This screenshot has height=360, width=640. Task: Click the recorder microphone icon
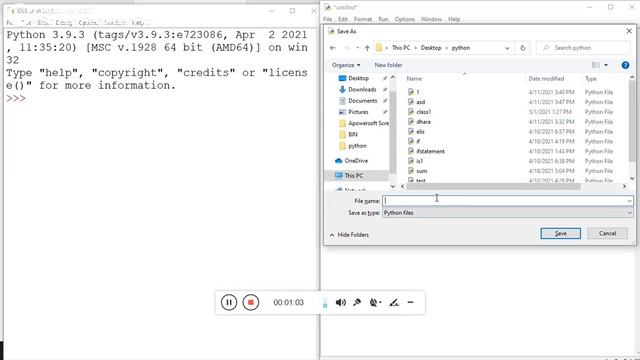[x=357, y=302]
